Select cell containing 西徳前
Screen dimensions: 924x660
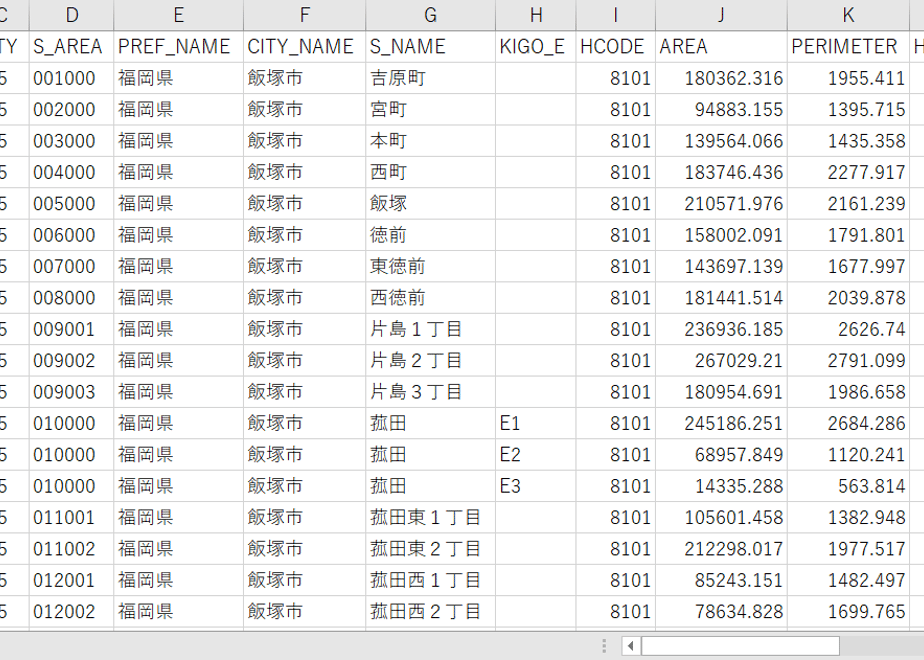click(431, 298)
